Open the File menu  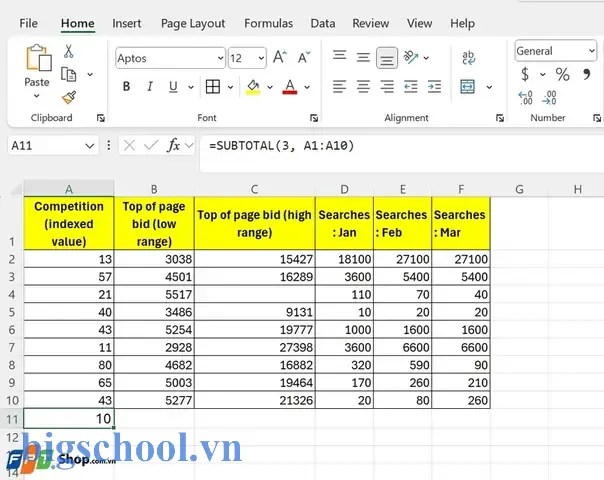tap(29, 23)
